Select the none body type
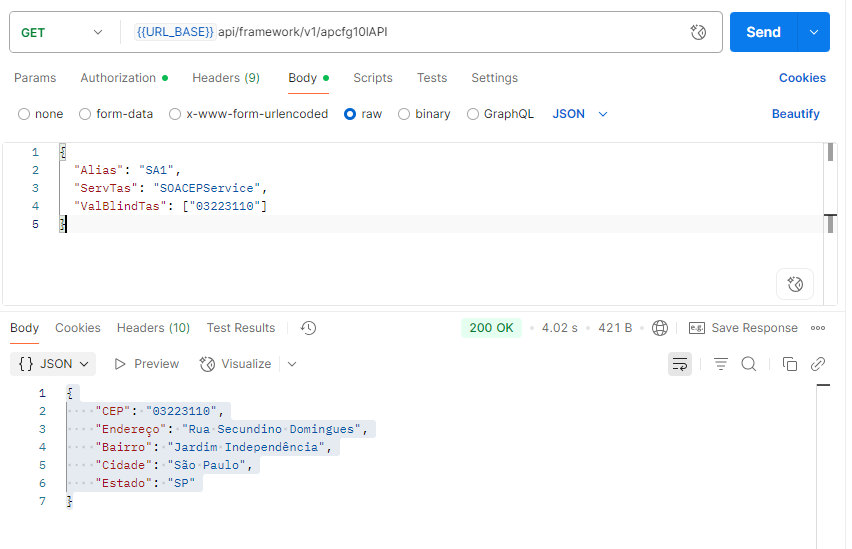 tap(25, 114)
